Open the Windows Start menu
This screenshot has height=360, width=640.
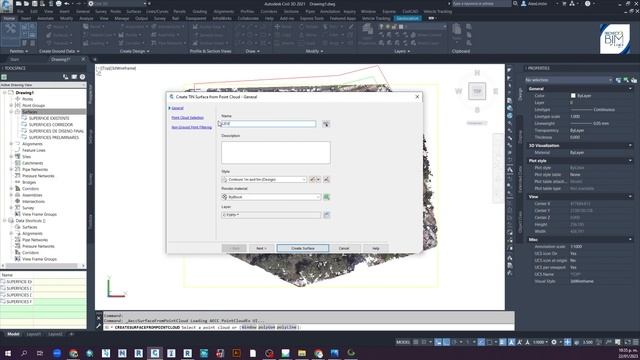pos(8,353)
